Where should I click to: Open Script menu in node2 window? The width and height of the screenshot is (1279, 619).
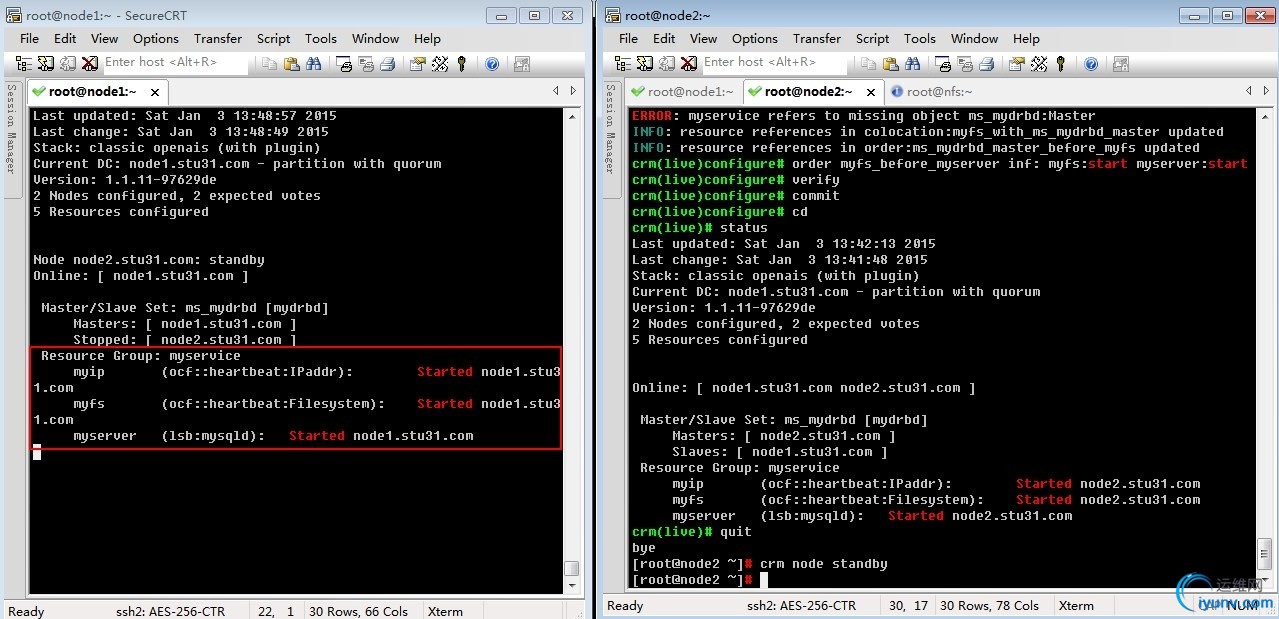(872, 38)
